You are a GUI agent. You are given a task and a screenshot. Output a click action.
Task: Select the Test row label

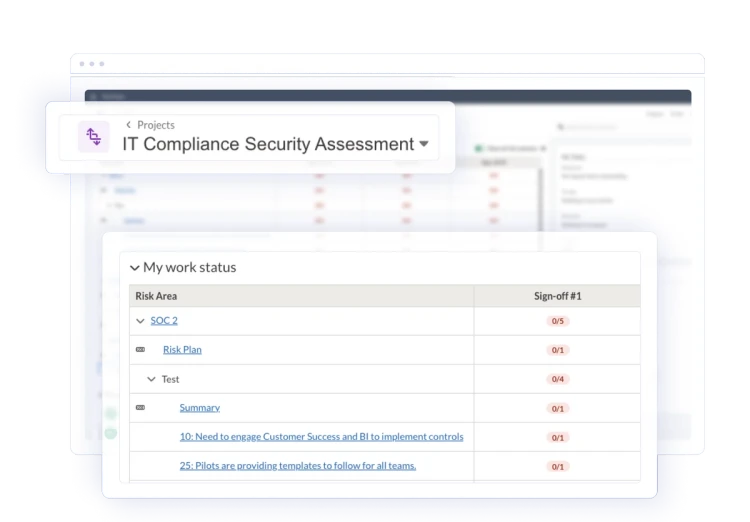171,379
